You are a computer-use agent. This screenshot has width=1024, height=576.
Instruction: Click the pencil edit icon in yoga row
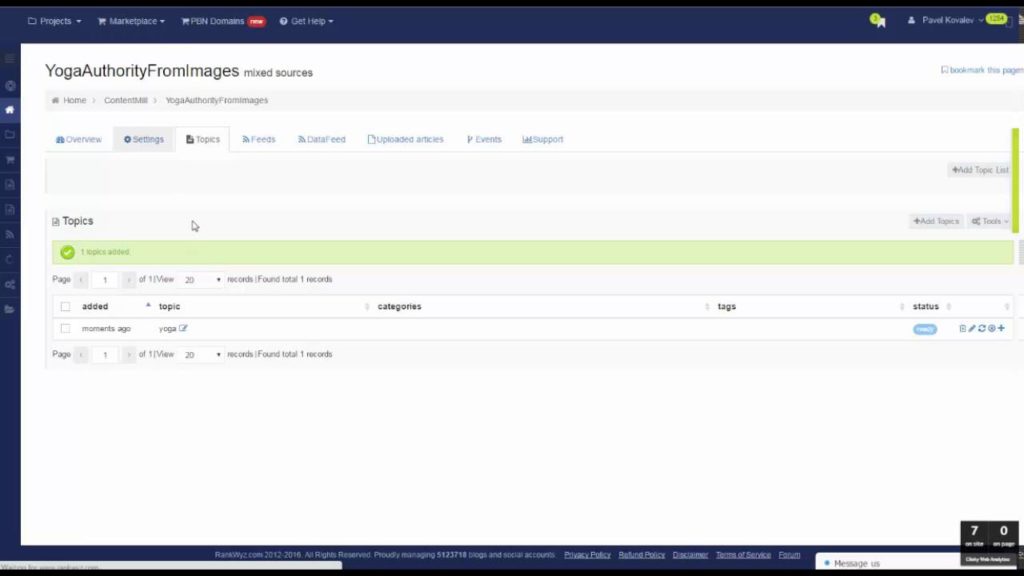pos(972,328)
